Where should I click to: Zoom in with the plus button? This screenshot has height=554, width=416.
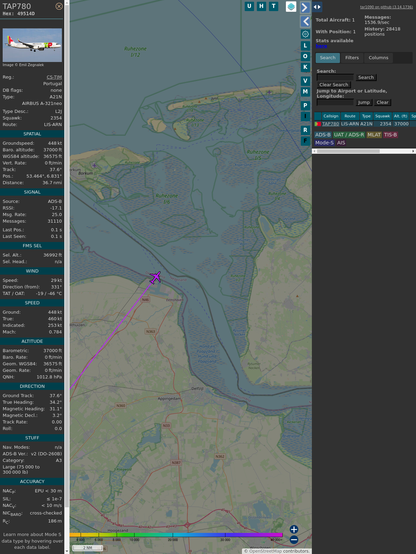[294, 529]
